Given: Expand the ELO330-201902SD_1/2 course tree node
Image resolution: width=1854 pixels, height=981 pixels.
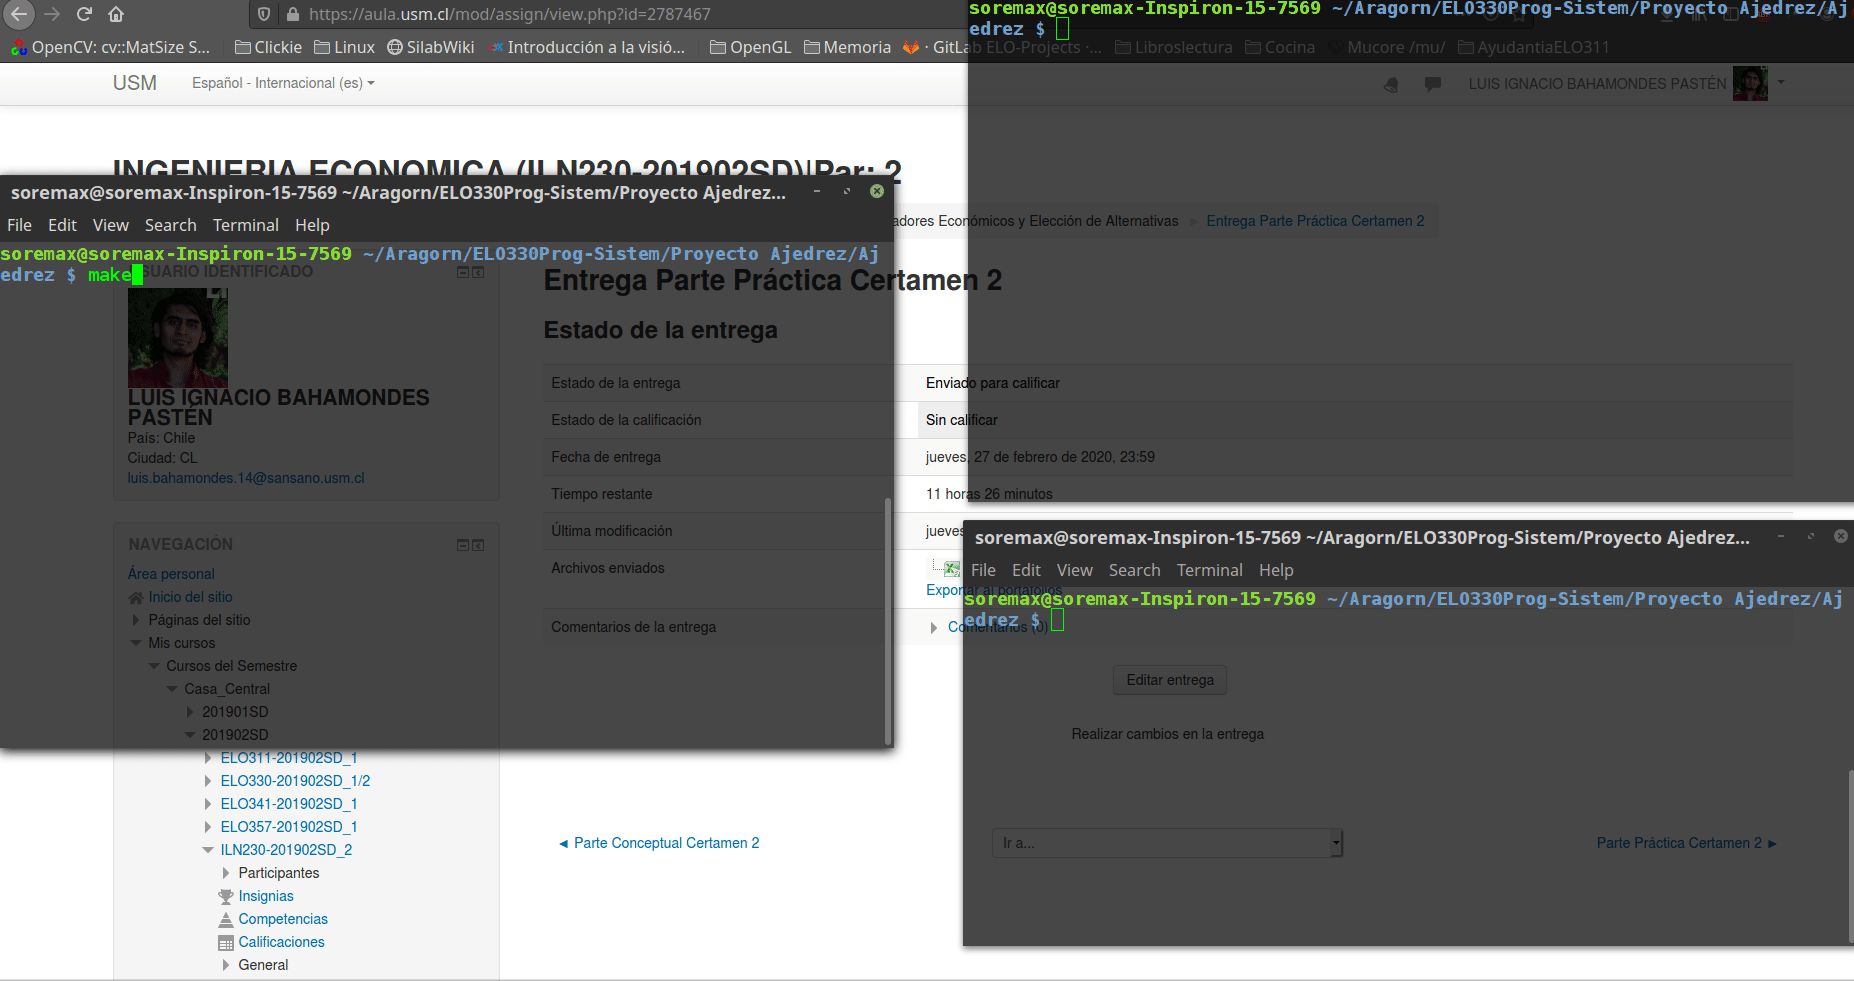Looking at the screenshot, I should click(x=208, y=781).
